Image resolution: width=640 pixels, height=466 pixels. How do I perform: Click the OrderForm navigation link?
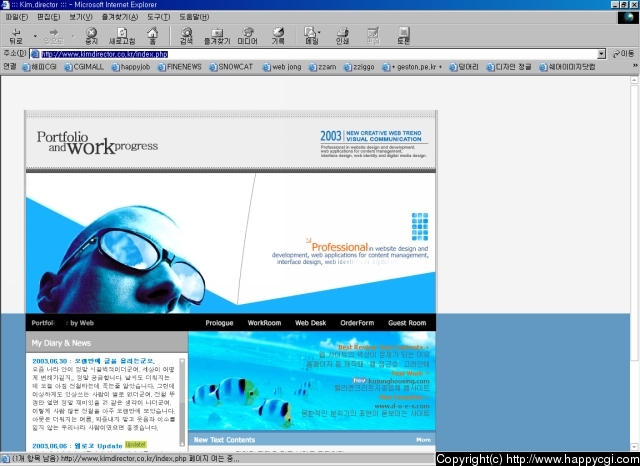357,323
